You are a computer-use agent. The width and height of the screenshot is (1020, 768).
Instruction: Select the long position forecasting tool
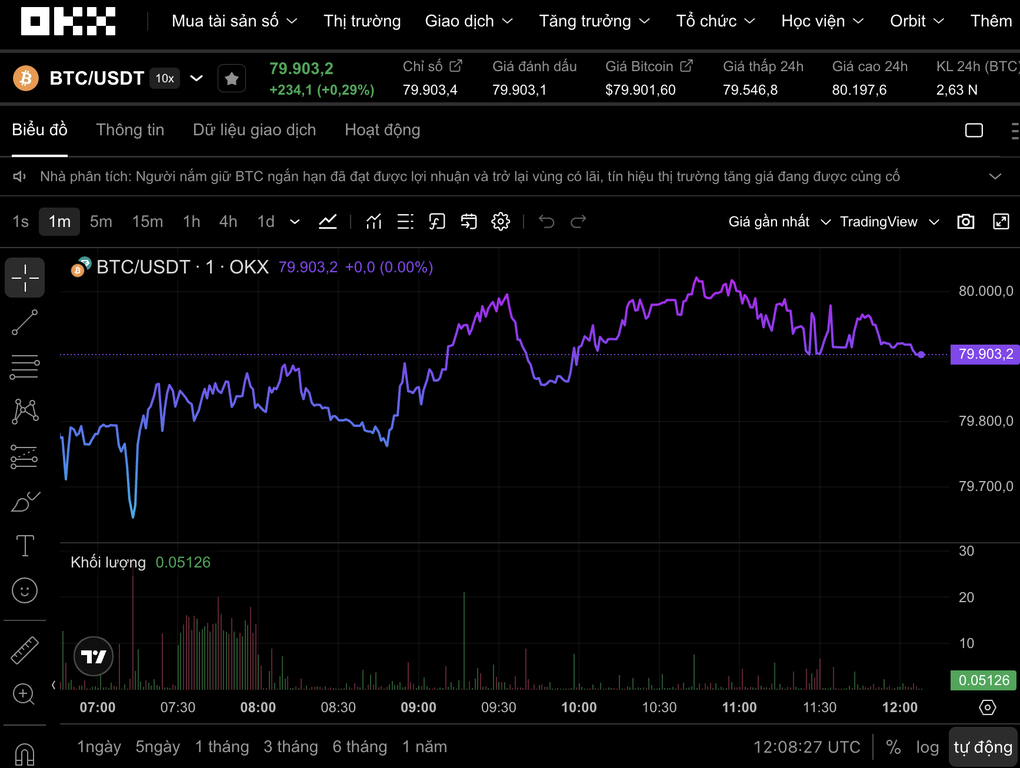click(x=25, y=457)
